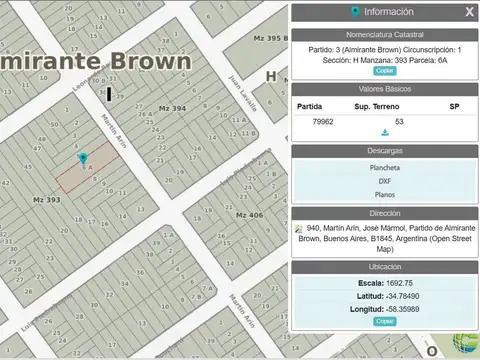The image size is (480, 360).
Task: Select the Mz 406 block label
Action: pos(249,215)
